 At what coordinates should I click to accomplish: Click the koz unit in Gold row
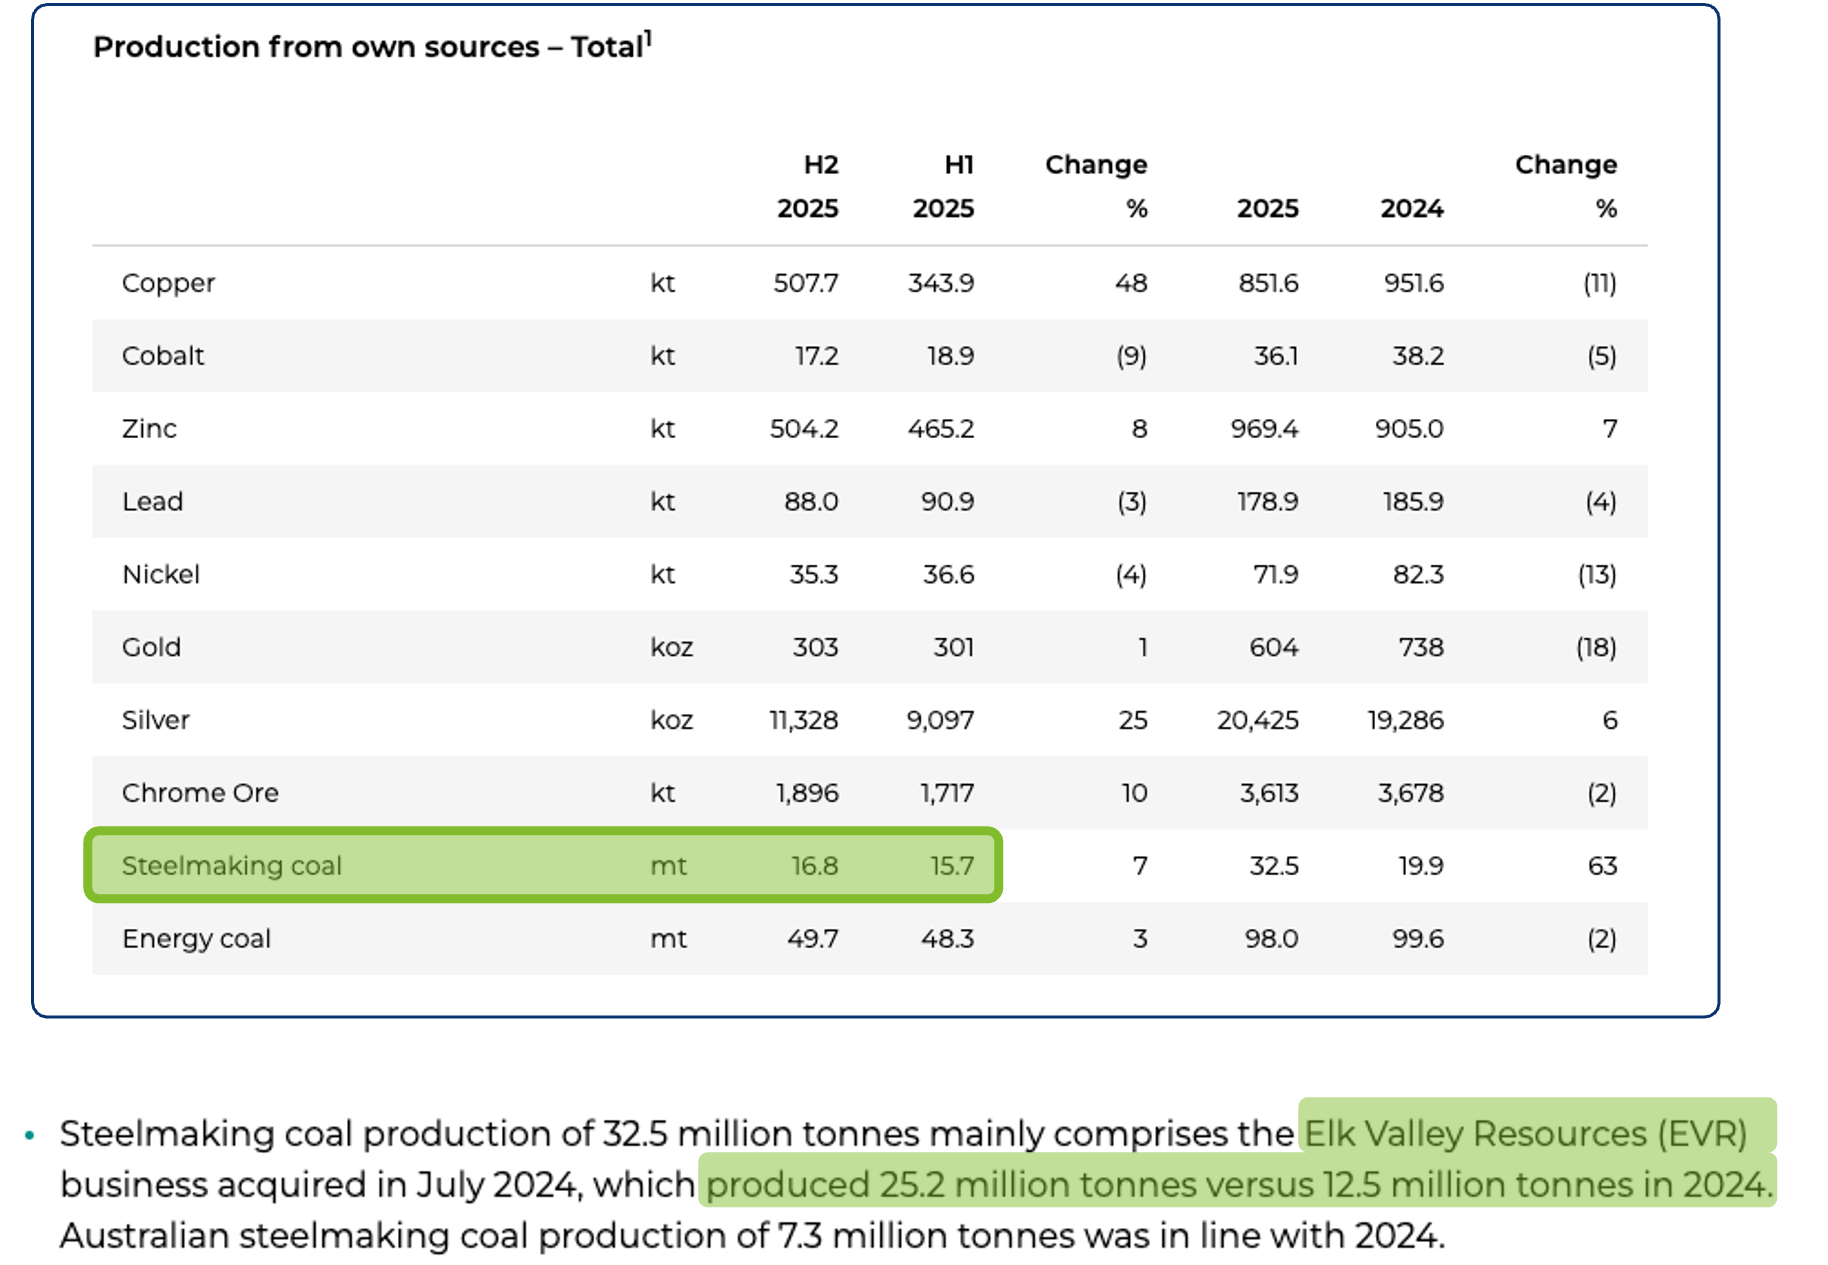point(671,648)
